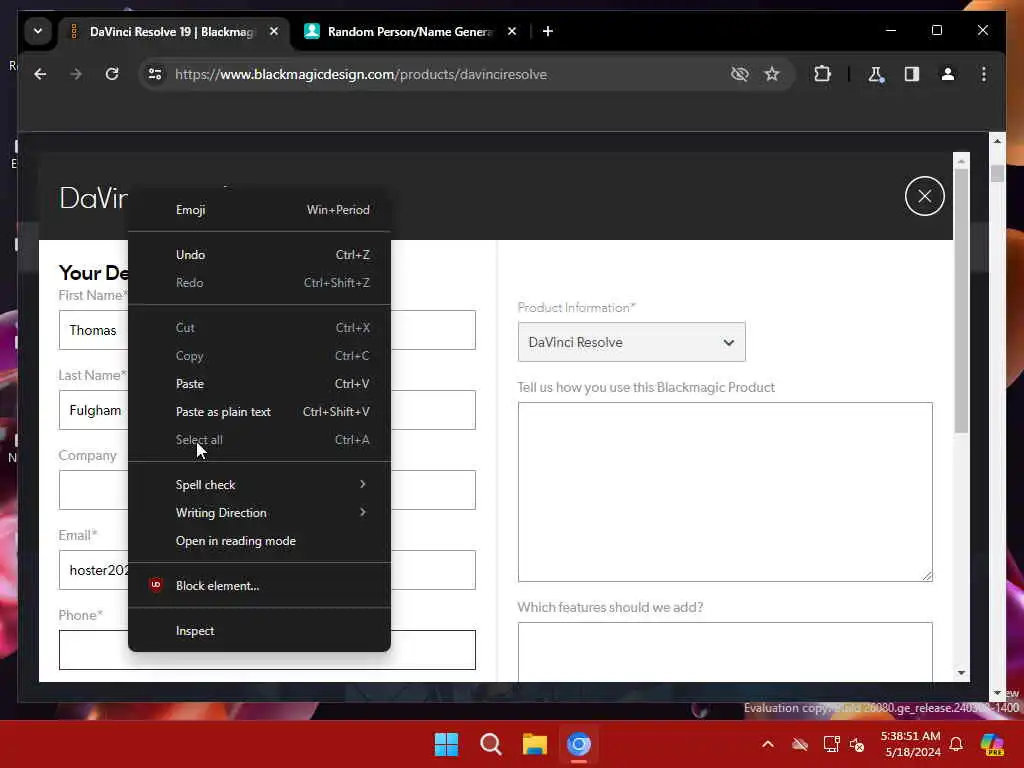The height and width of the screenshot is (768, 1024).
Task: Click the form's inner scrollbar thumb
Action: point(961,300)
